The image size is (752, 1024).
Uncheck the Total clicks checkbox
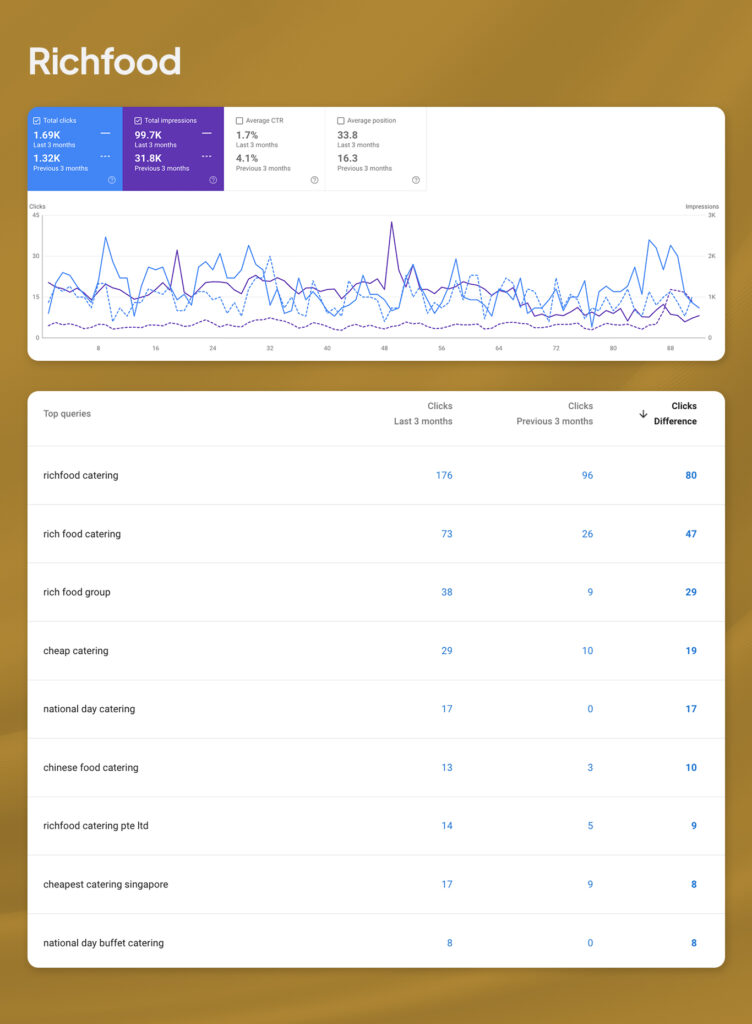pos(37,121)
